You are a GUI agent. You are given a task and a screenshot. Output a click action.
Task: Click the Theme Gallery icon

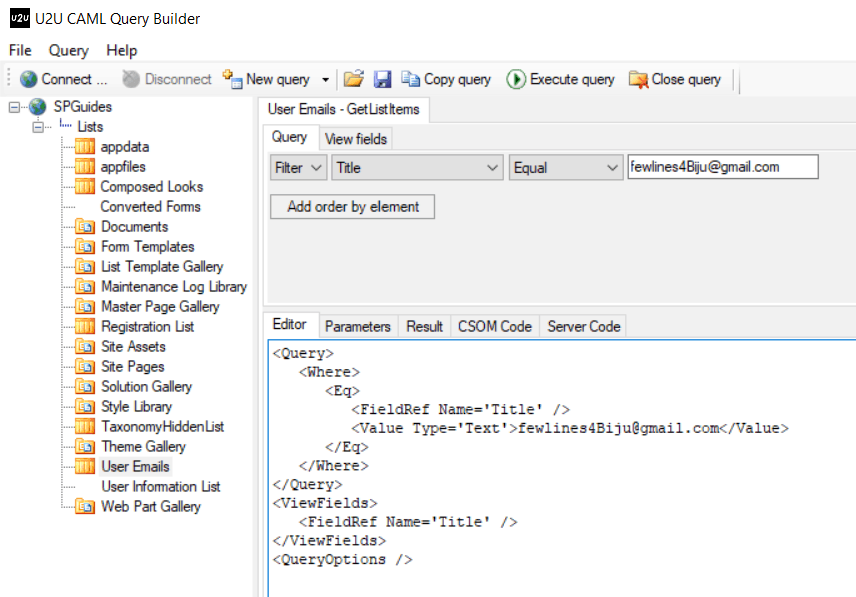point(85,446)
